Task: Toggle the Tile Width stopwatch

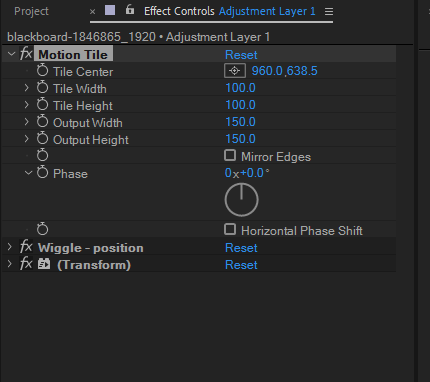Action: (x=42, y=88)
